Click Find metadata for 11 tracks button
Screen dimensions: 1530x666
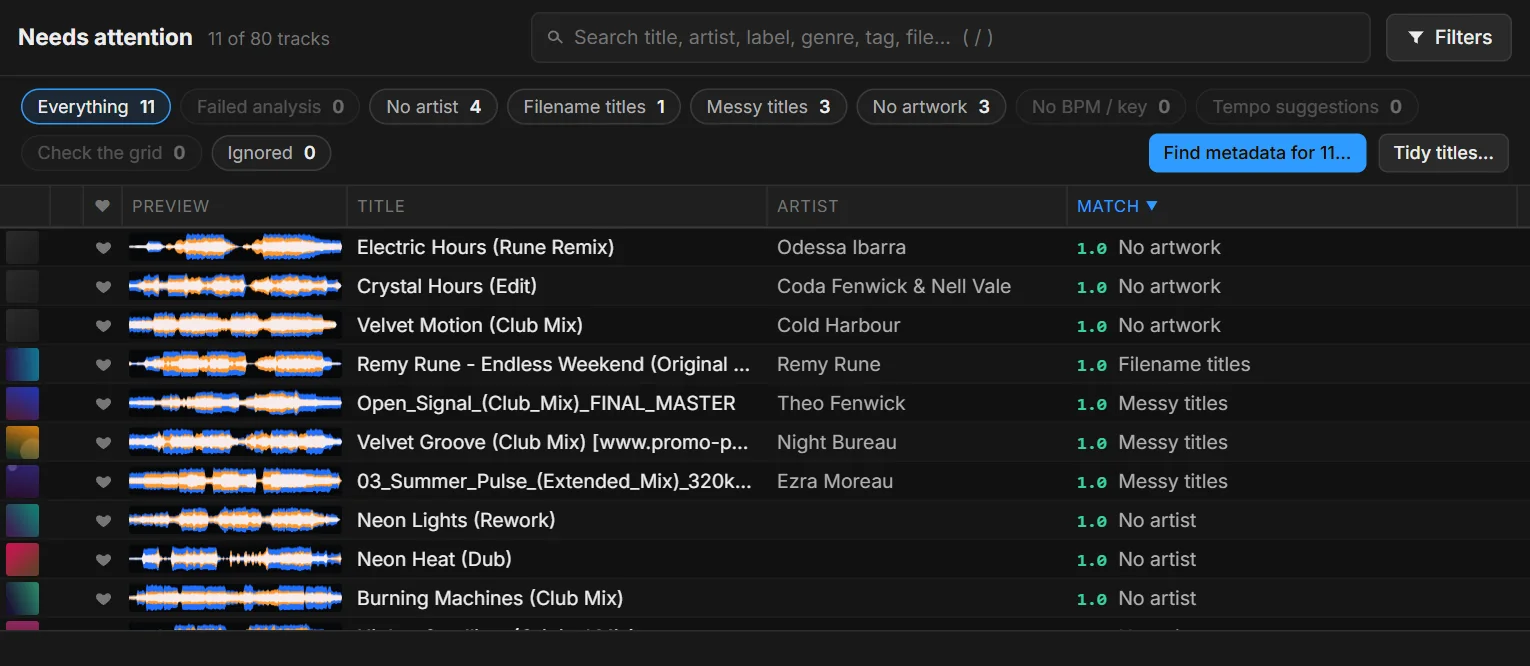tap(1257, 153)
